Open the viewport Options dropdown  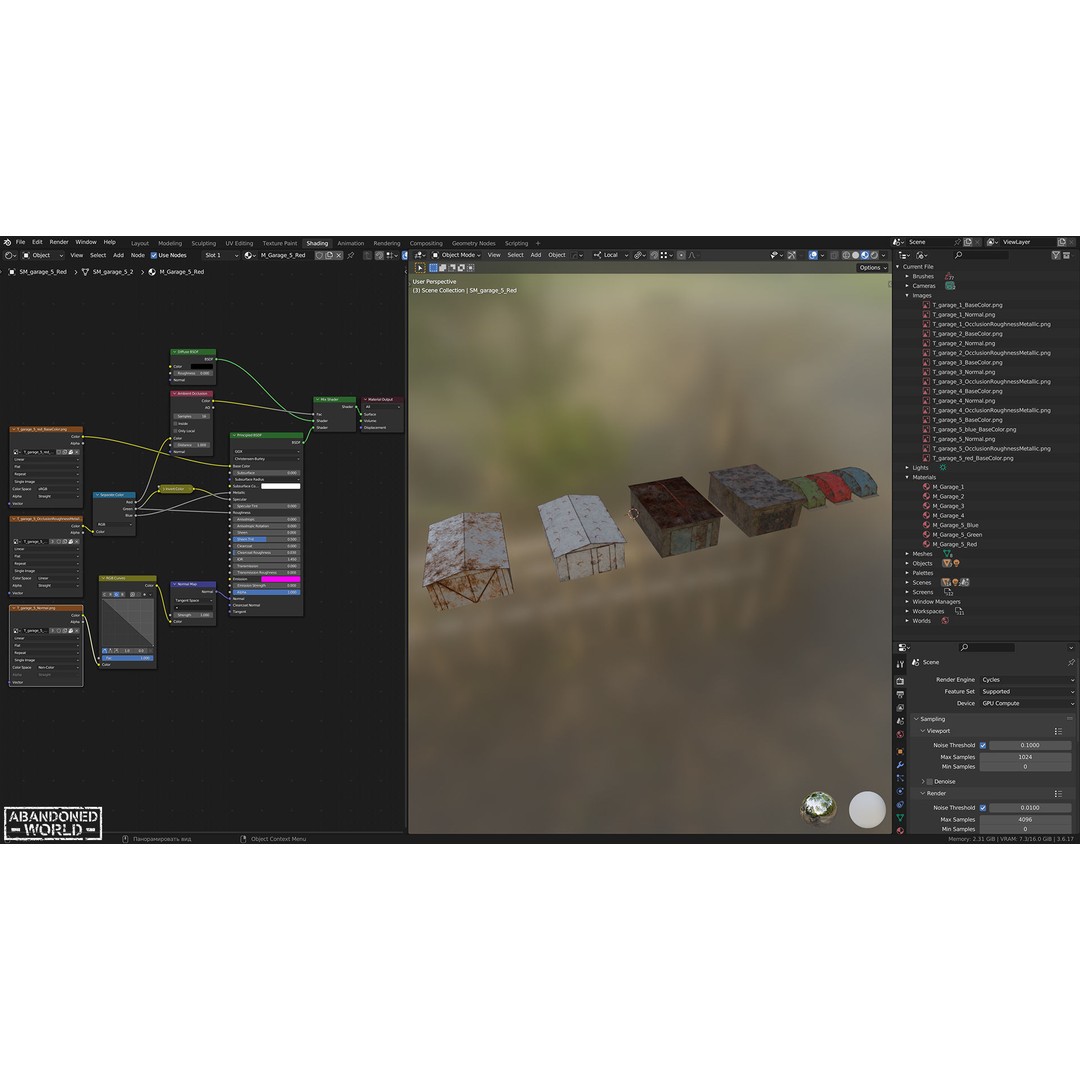click(873, 268)
